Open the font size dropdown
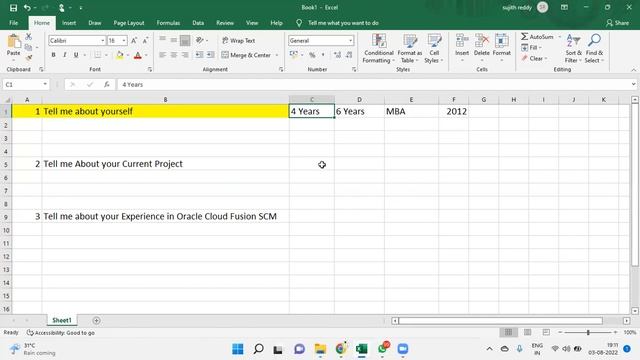The width and height of the screenshot is (640, 360). pos(124,40)
